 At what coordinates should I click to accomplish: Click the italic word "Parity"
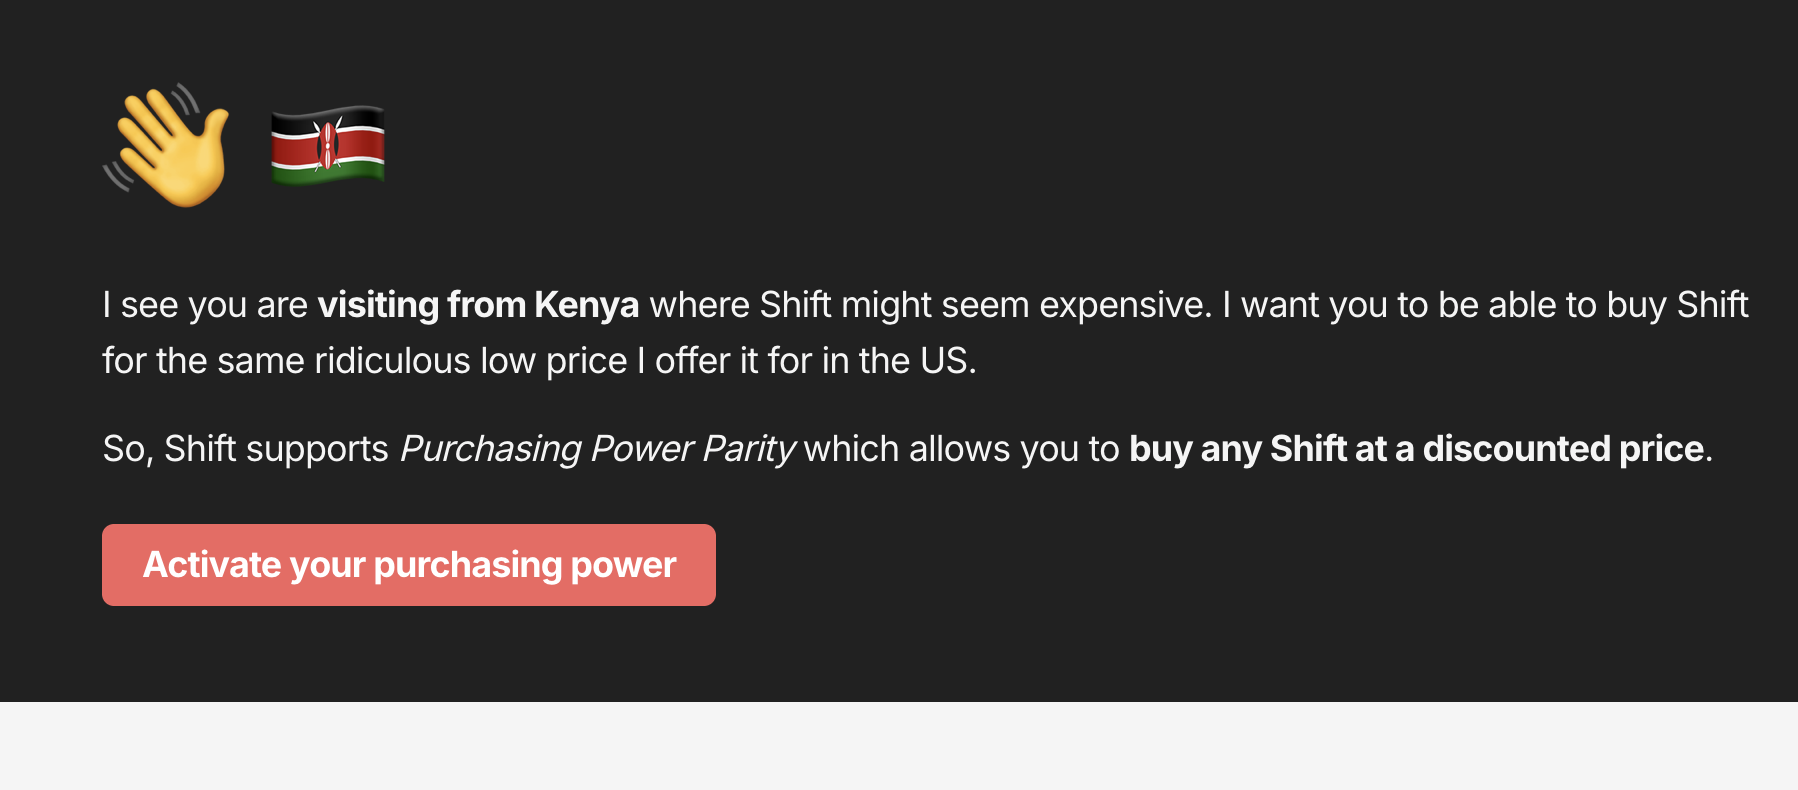pyautogui.click(x=748, y=449)
